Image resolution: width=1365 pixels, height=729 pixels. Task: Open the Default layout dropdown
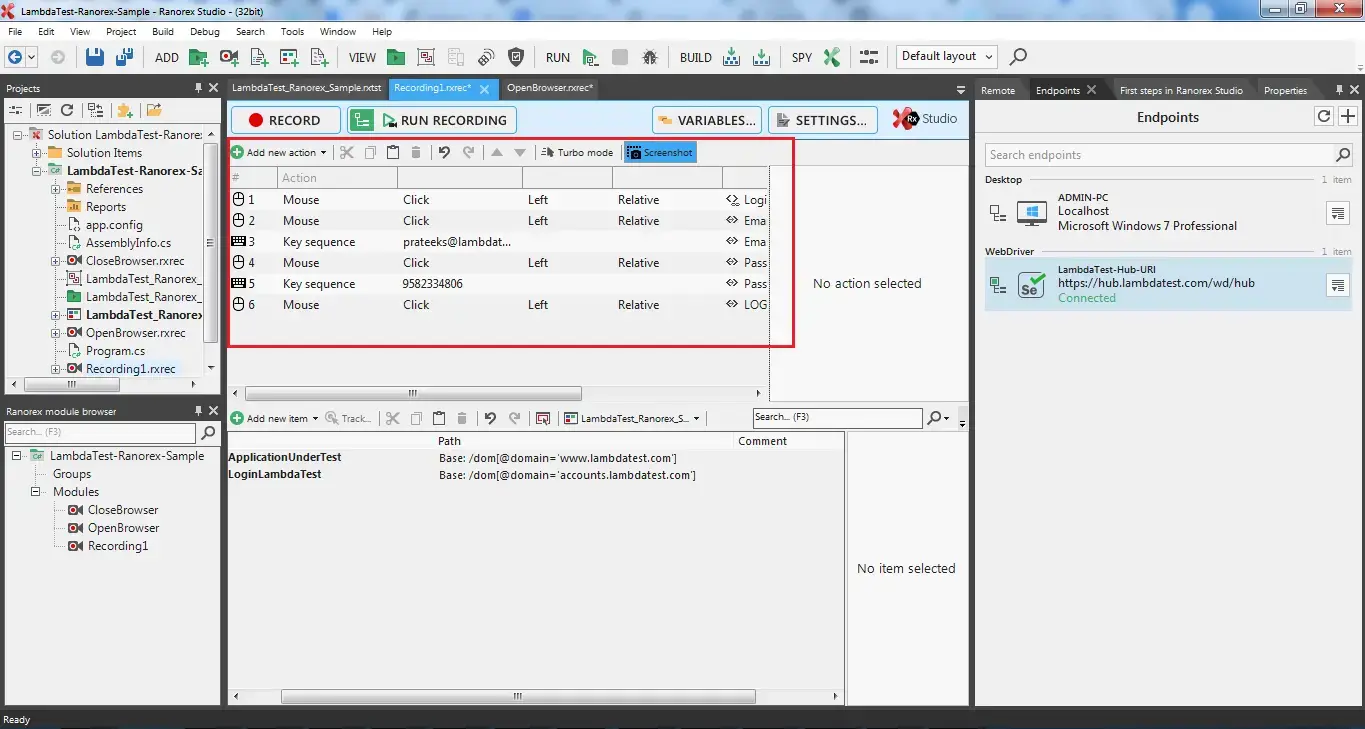(944, 56)
